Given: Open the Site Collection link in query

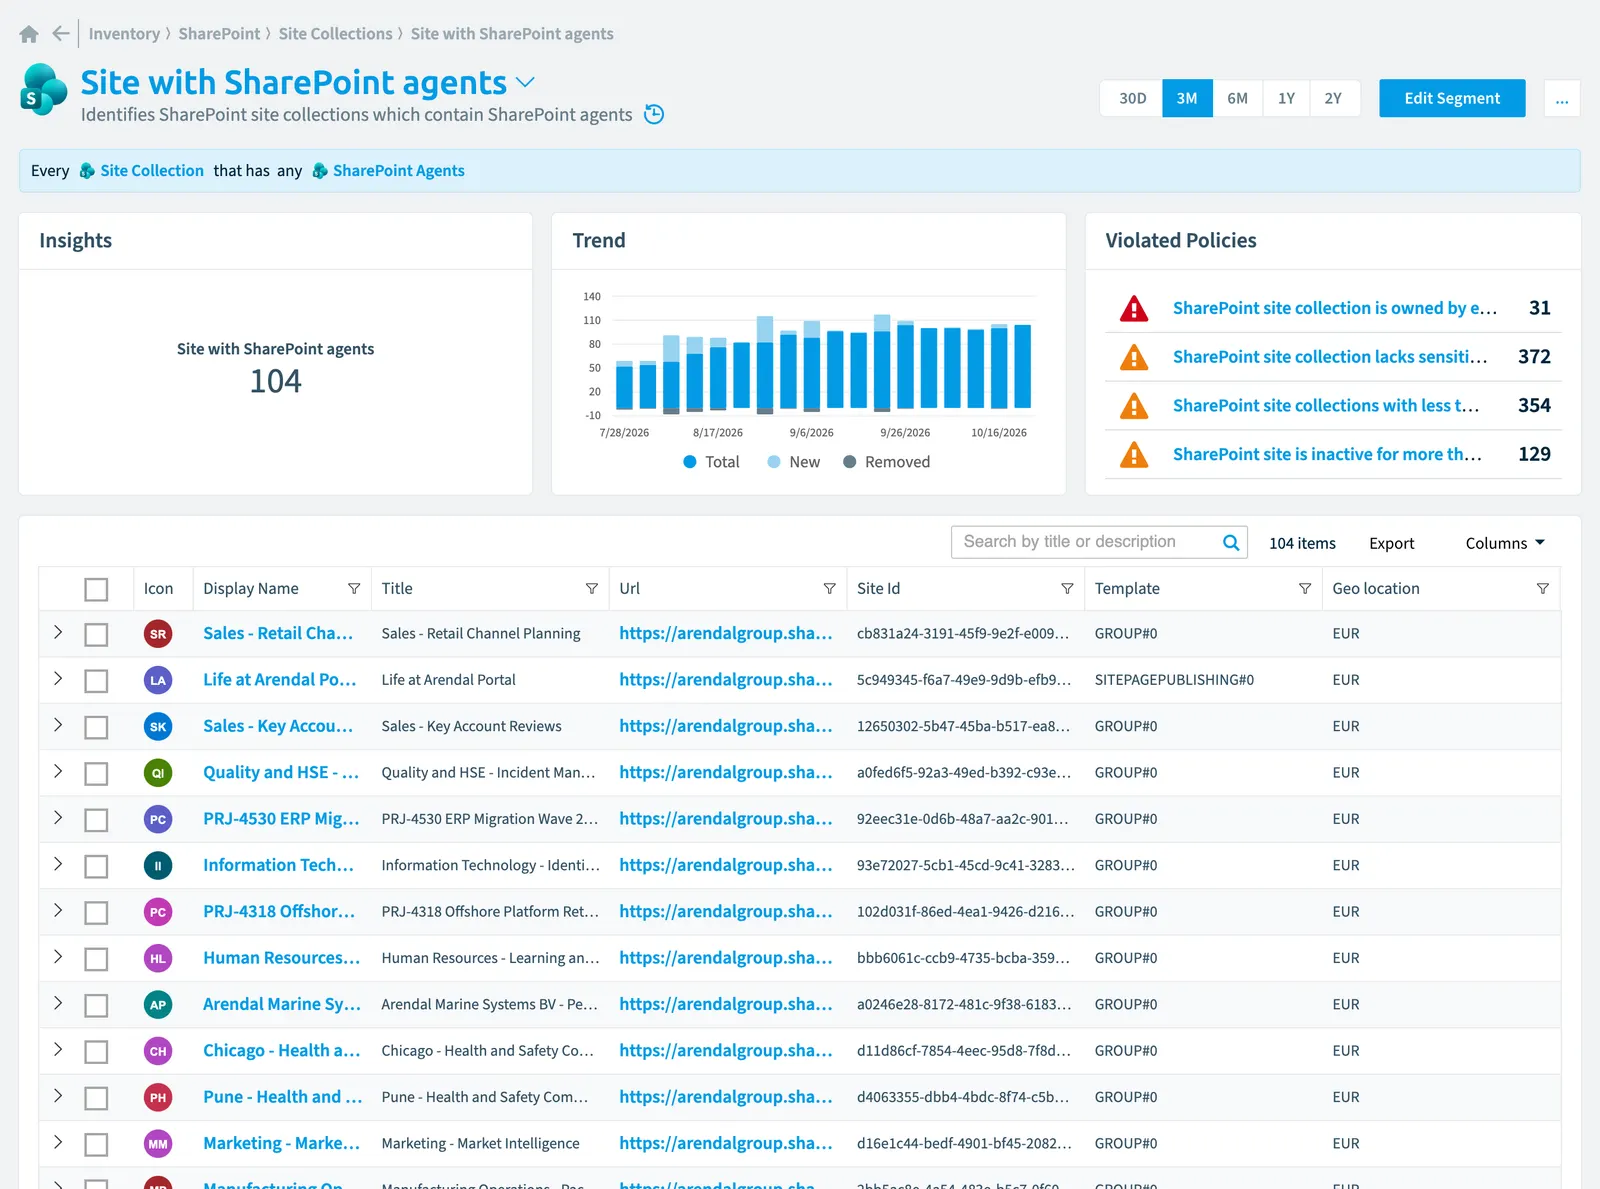Looking at the screenshot, I should (x=152, y=171).
